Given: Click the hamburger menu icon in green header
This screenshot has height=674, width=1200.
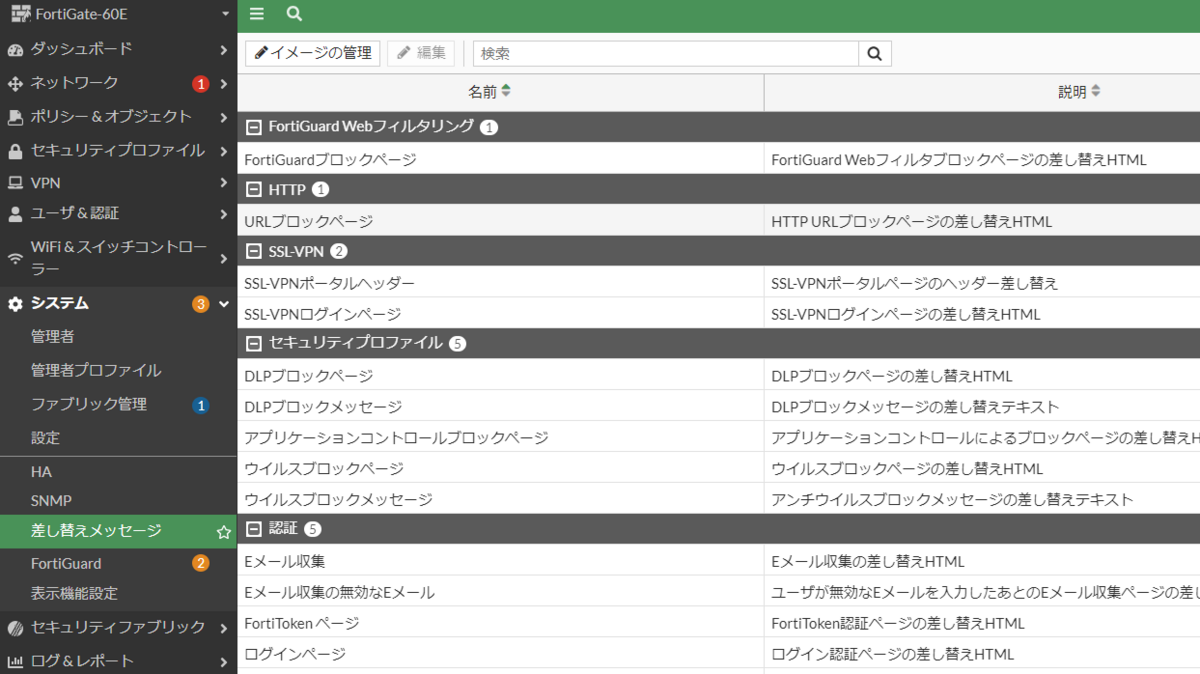Looking at the screenshot, I should click(257, 14).
